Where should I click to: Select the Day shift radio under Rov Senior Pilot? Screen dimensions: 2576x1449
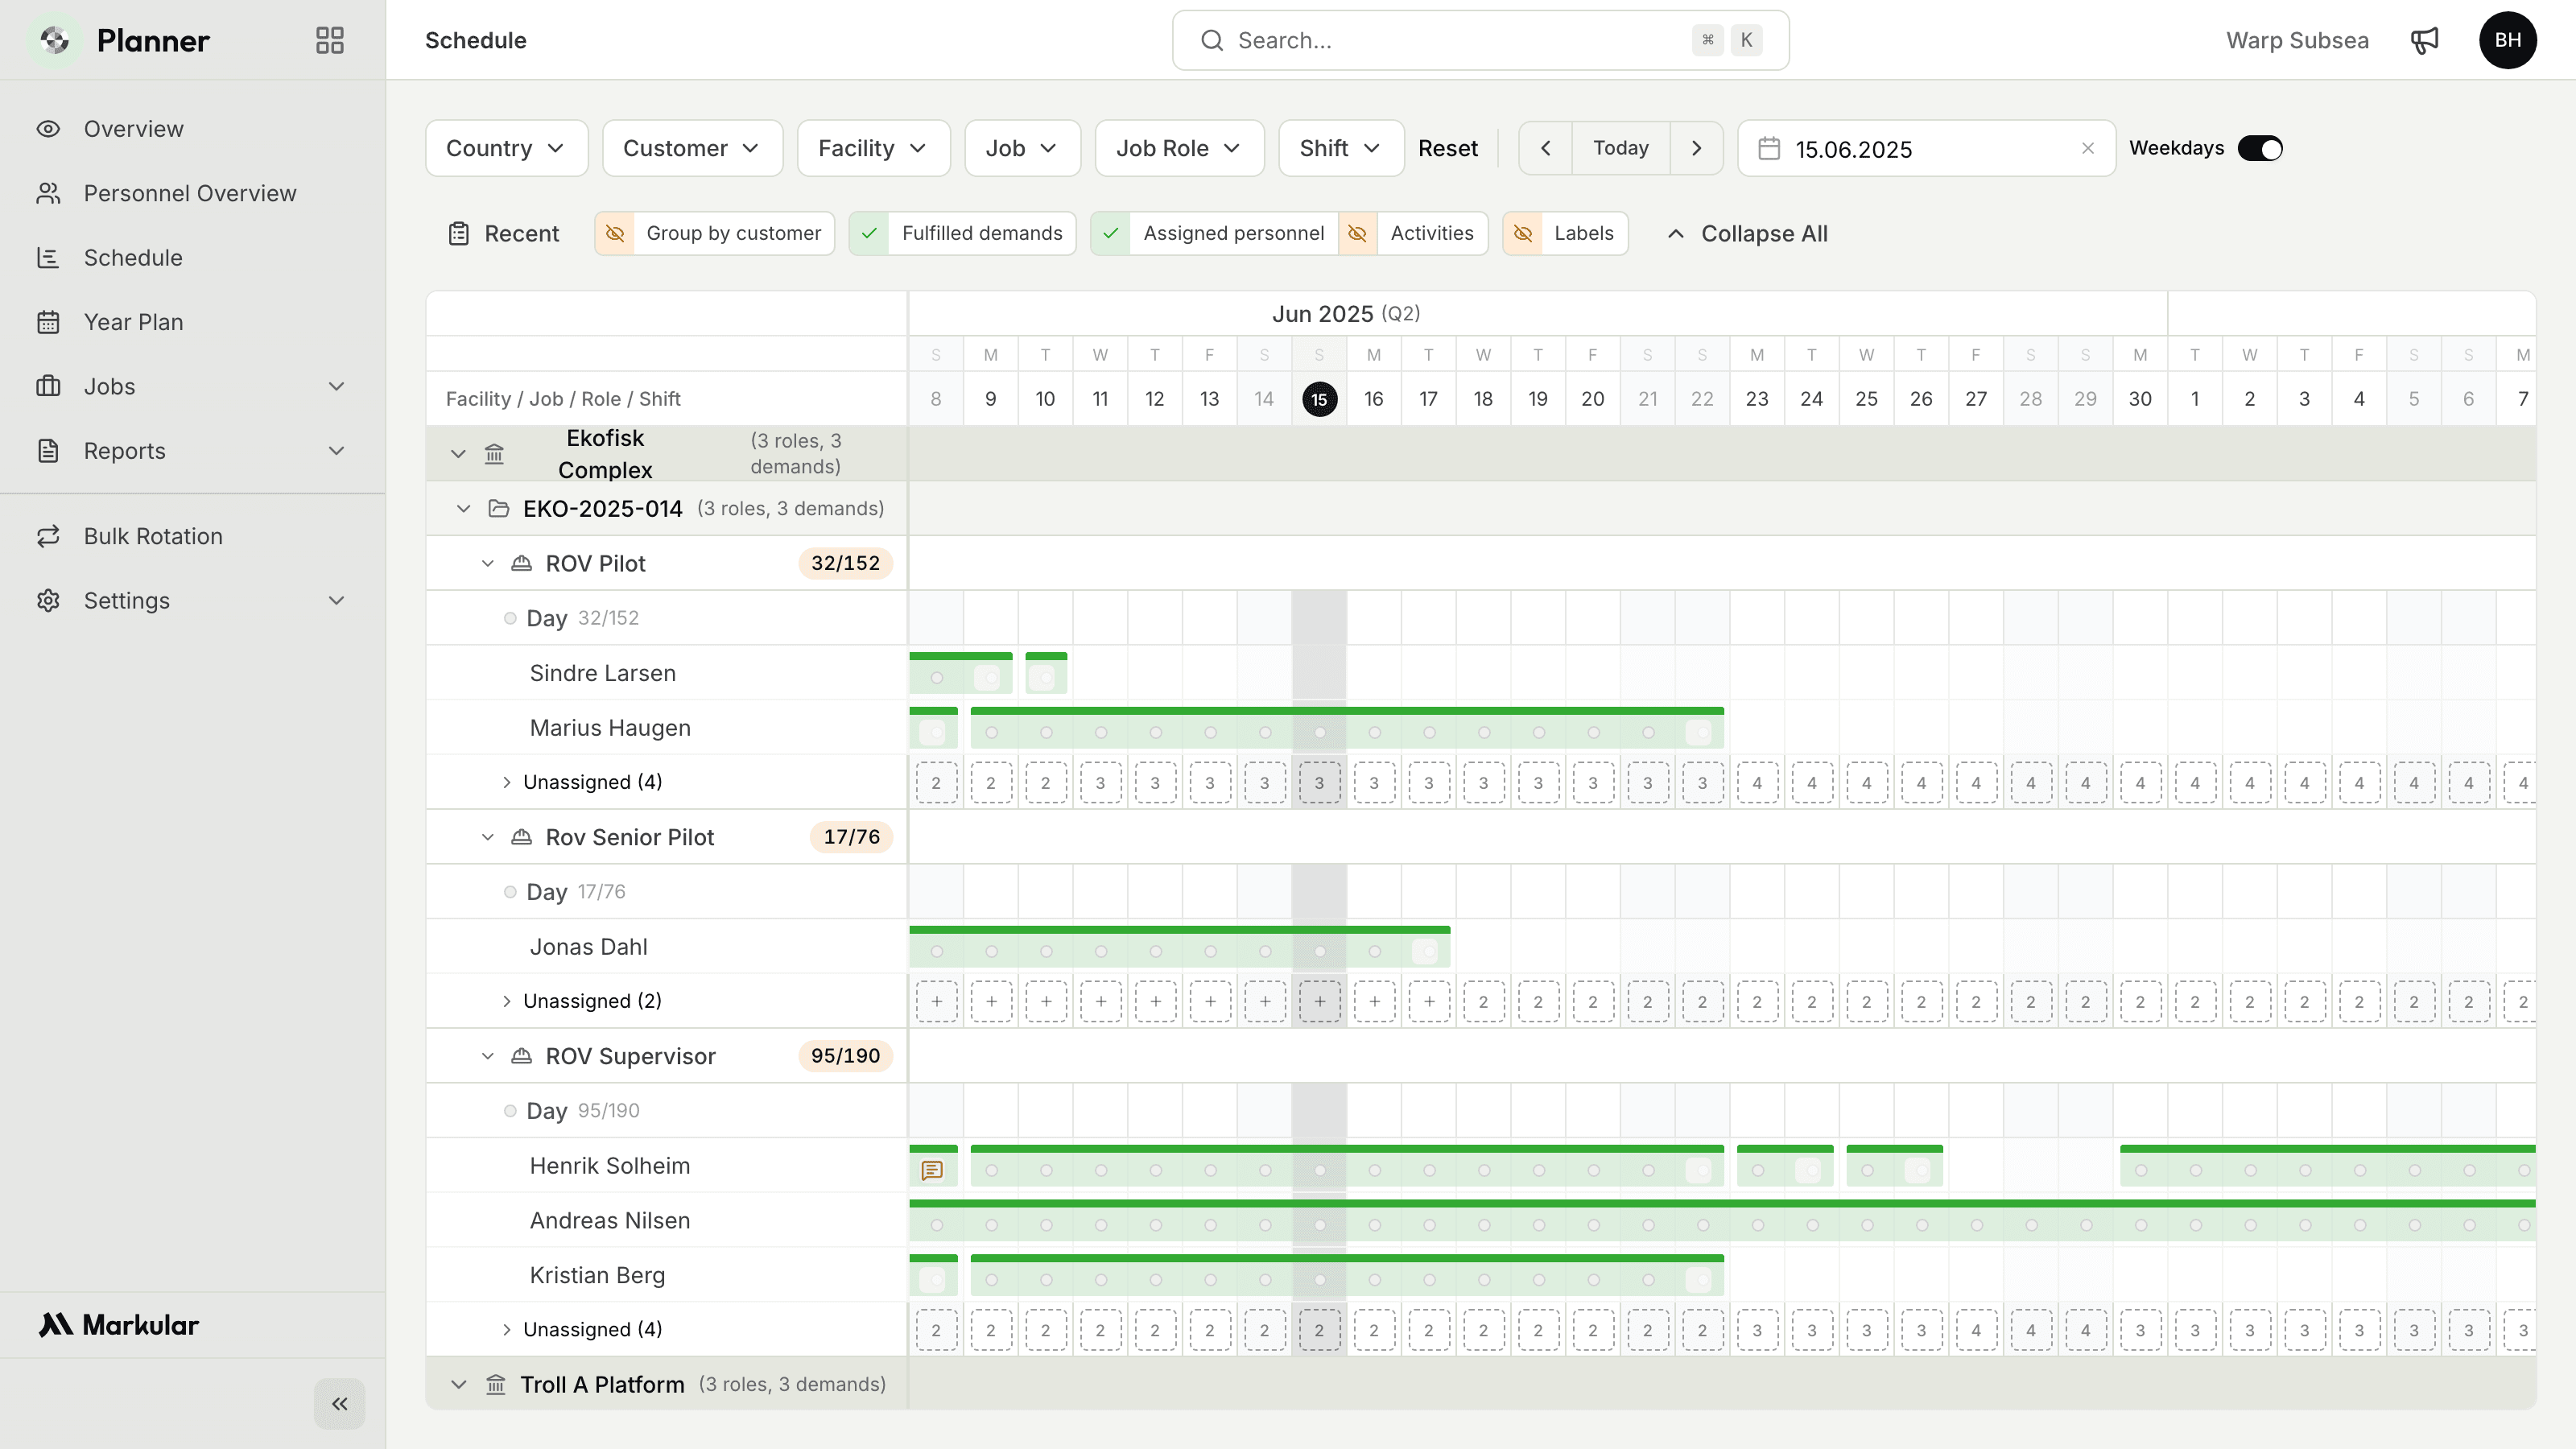[510, 892]
